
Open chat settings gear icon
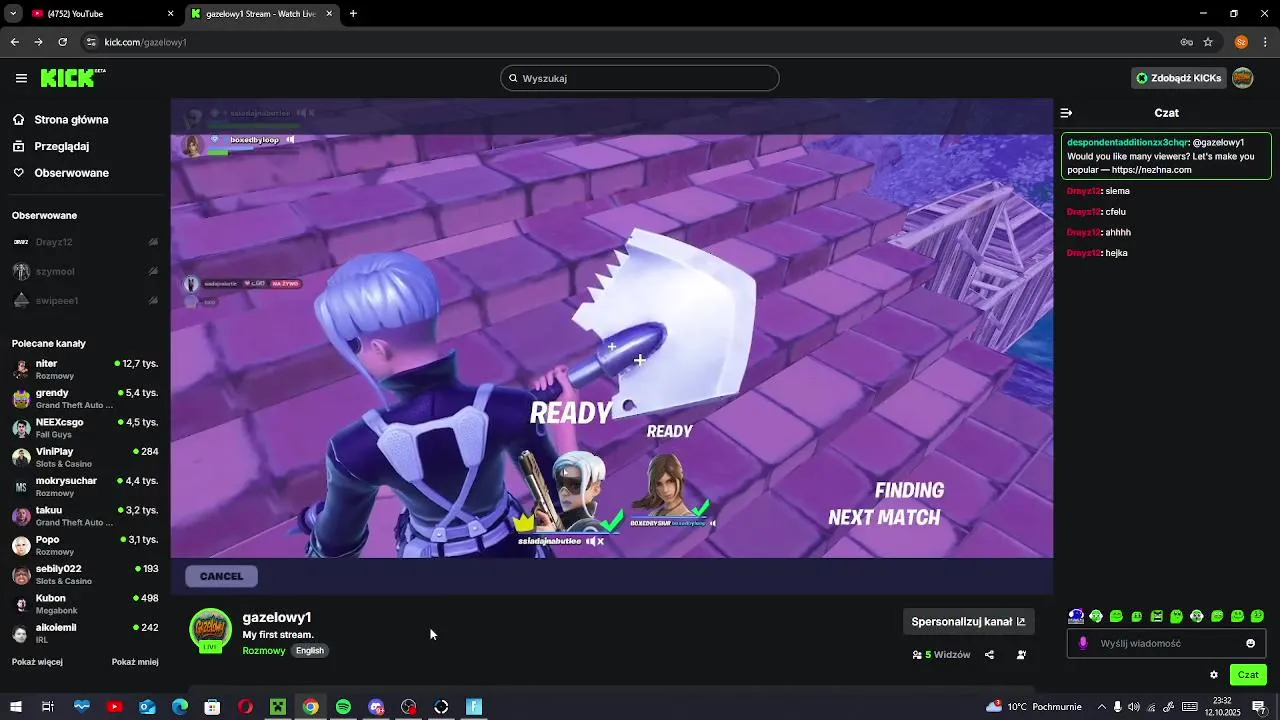(x=1214, y=675)
